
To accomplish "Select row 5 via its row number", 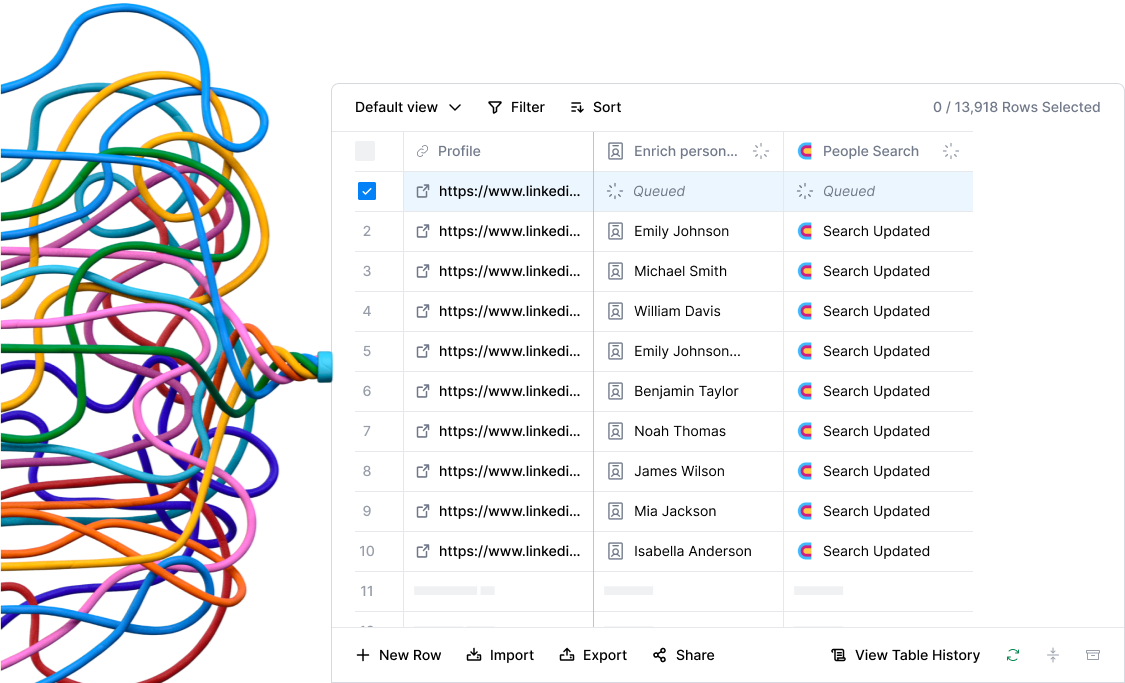I will pyautogui.click(x=367, y=352).
